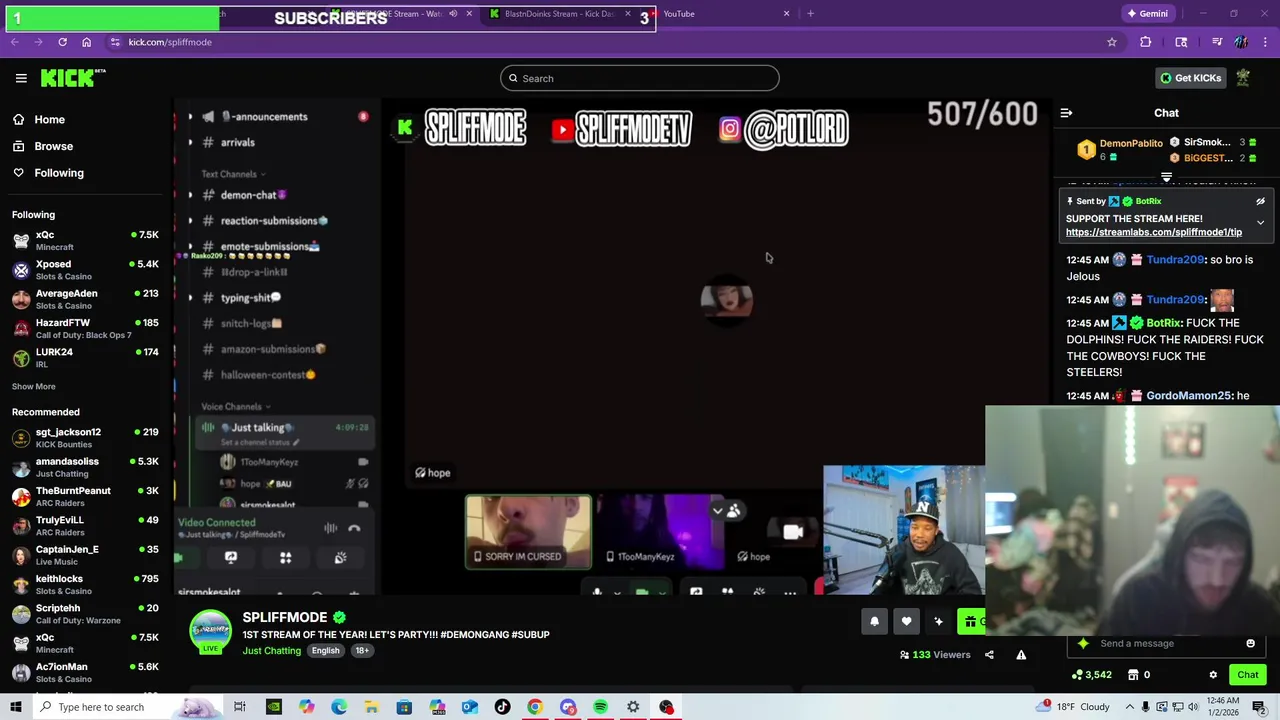Open Ac7ionMan recommended channel
The image size is (1280, 720).
point(85,672)
